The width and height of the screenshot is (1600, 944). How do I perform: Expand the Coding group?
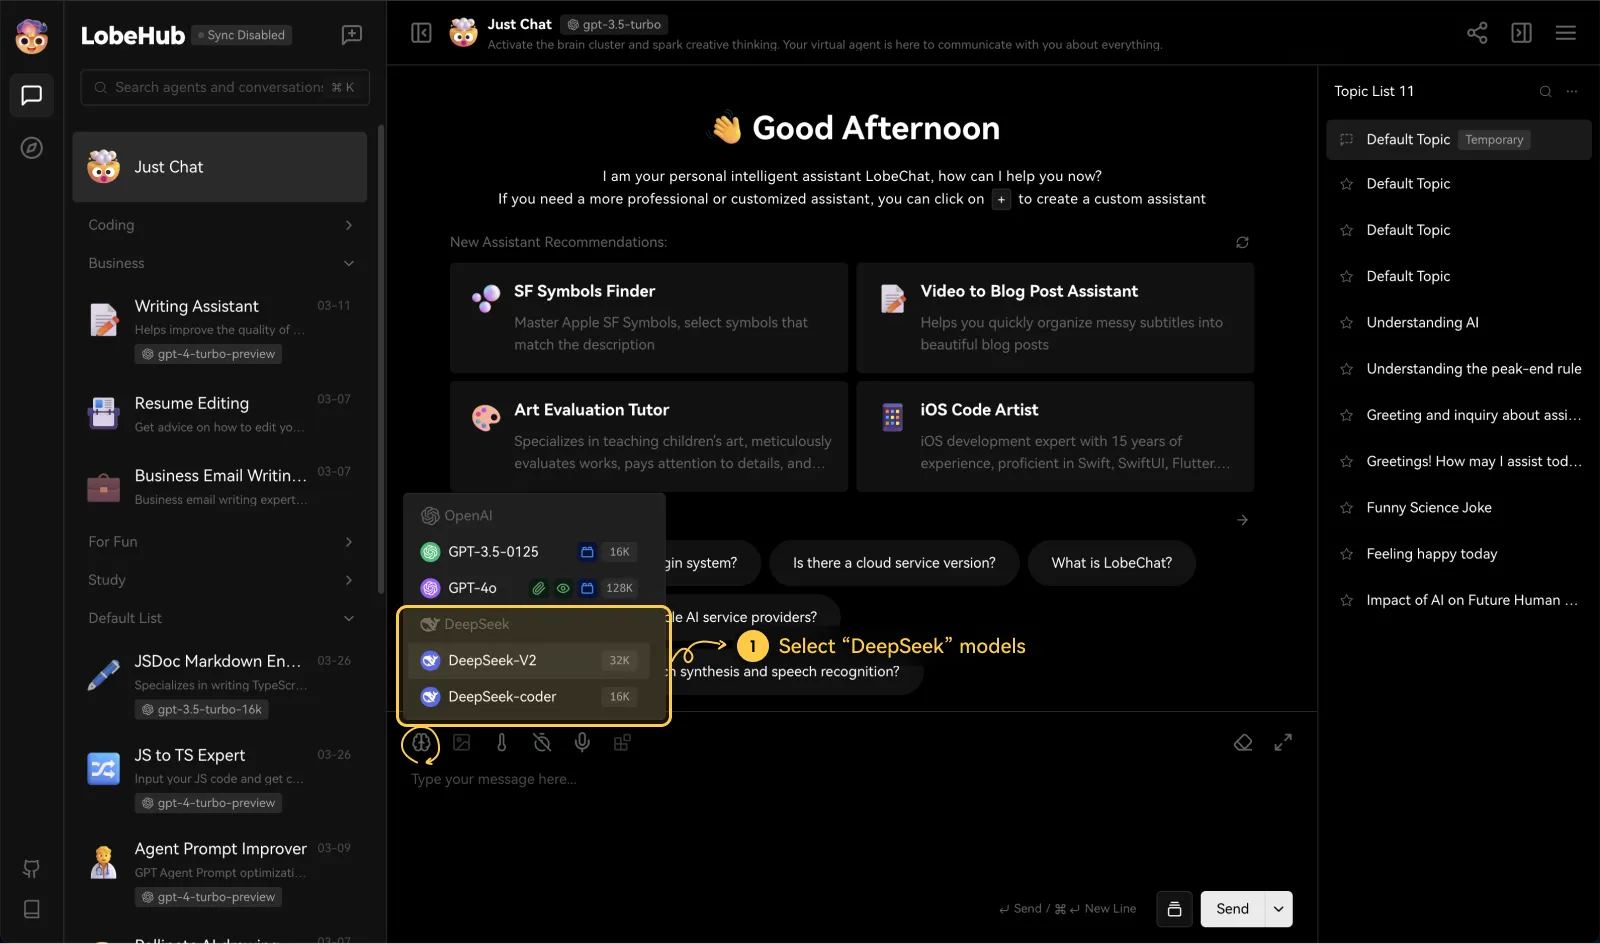click(221, 225)
